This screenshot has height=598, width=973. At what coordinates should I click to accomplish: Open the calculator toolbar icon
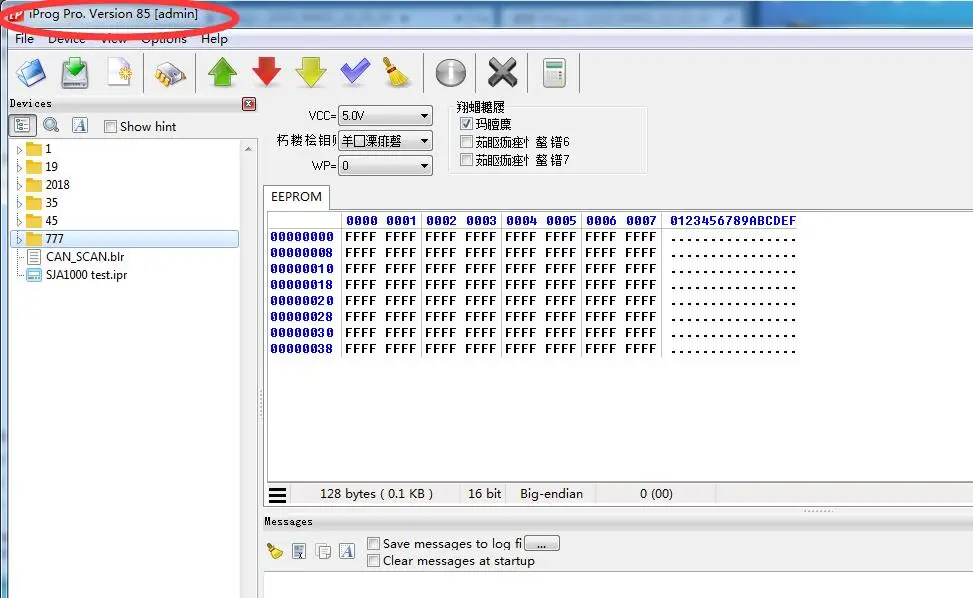click(554, 73)
